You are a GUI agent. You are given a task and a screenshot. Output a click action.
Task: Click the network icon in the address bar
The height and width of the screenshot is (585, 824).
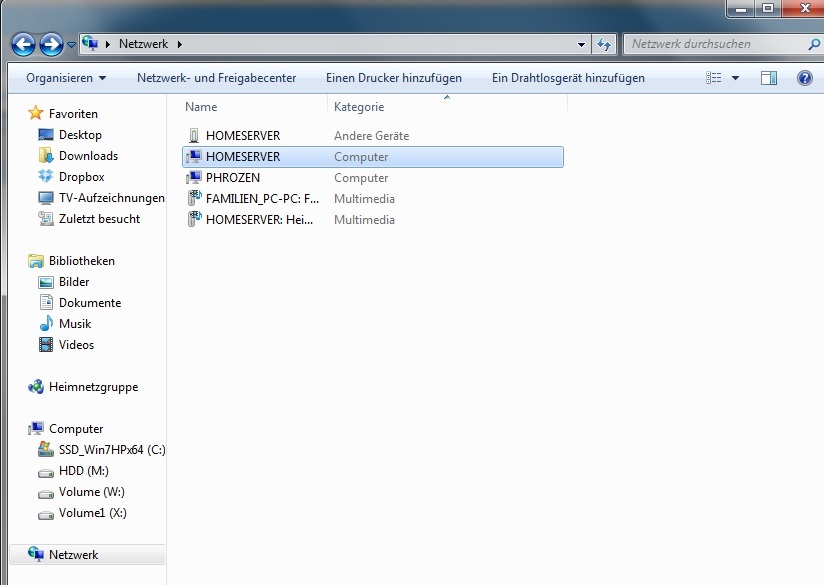(x=90, y=44)
